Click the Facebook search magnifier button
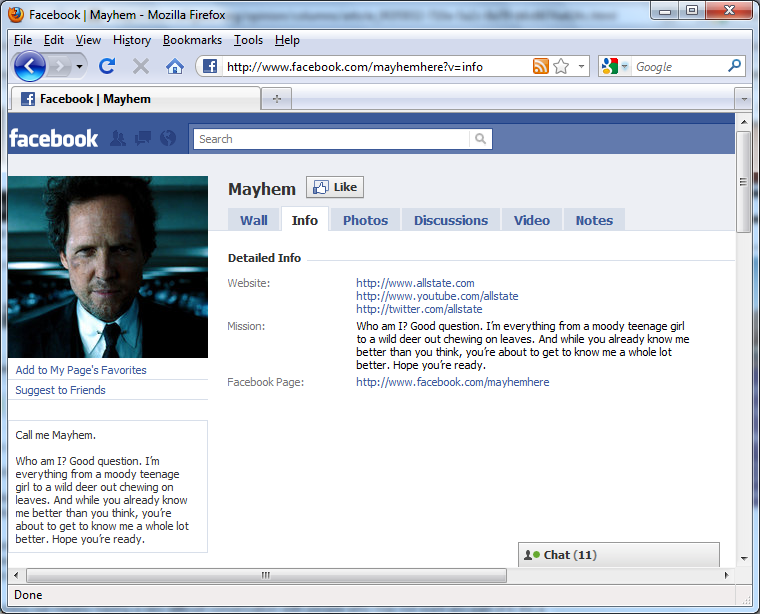 pos(480,139)
